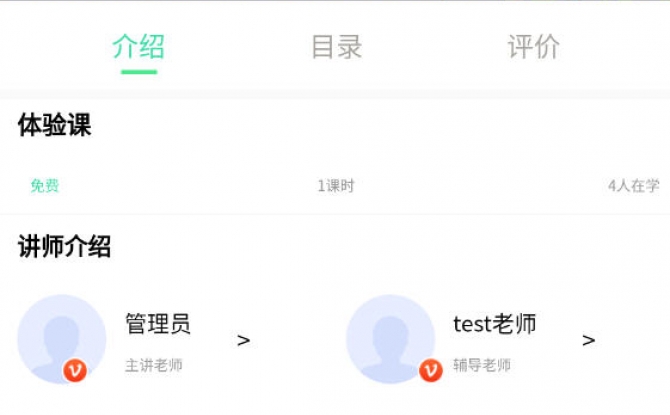The image size is (670, 415).
Task: Switch to the 介绍 tab
Action: click(138, 47)
